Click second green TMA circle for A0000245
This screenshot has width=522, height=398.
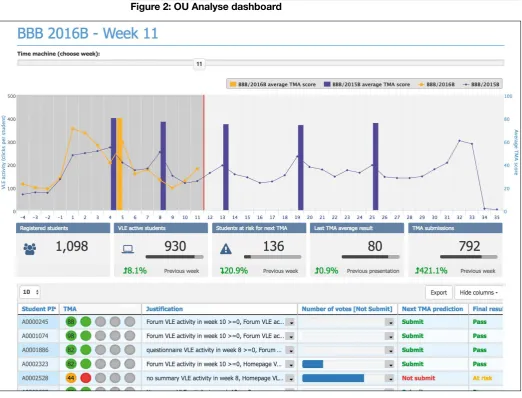(x=86, y=322)
